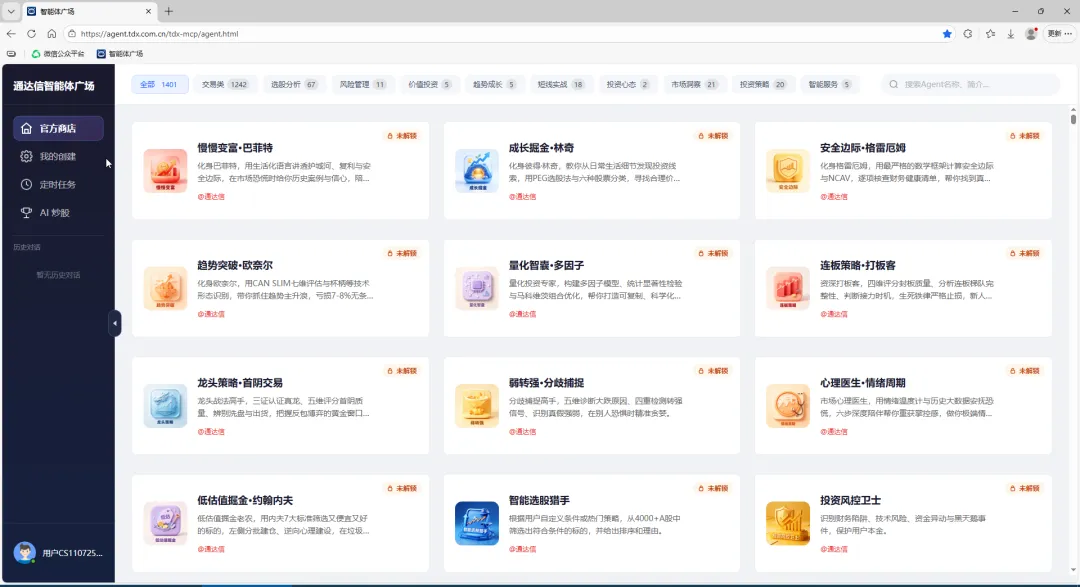The image size is (1080, 587).
Task: Open the browser downloads icon
Action: click(x=1010, y=33)
